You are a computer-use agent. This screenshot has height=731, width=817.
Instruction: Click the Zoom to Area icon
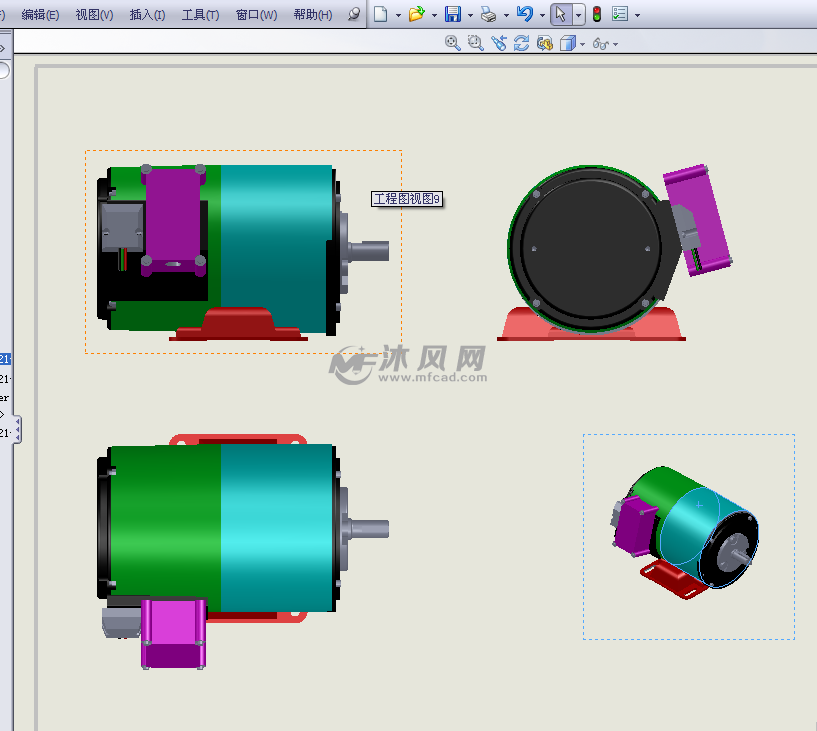[x=475, y=43]
